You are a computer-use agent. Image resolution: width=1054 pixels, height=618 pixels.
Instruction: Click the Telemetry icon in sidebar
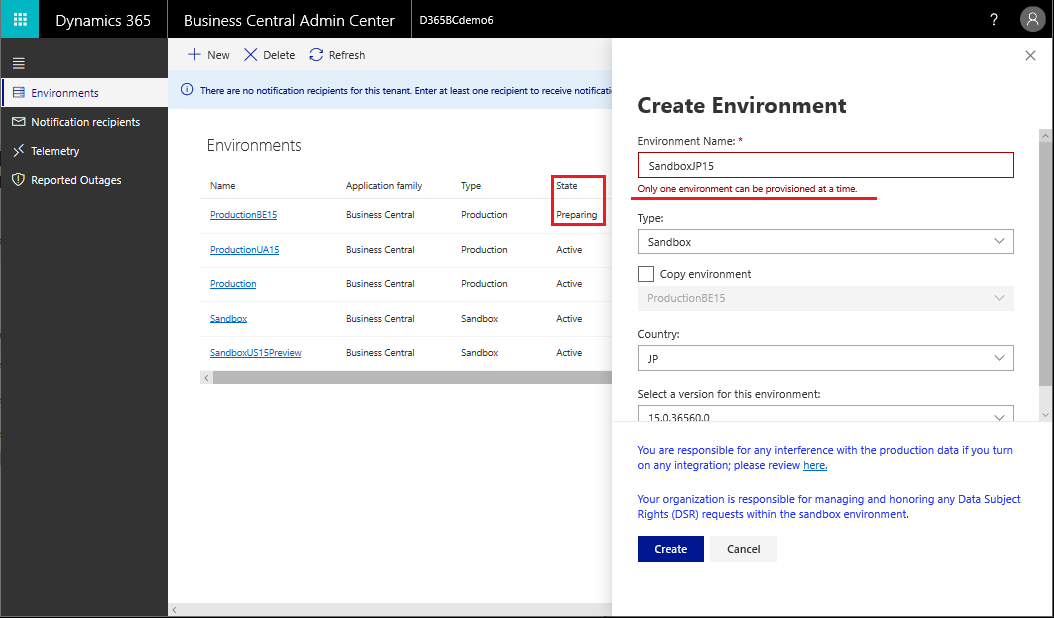click(x=19, y=151)
